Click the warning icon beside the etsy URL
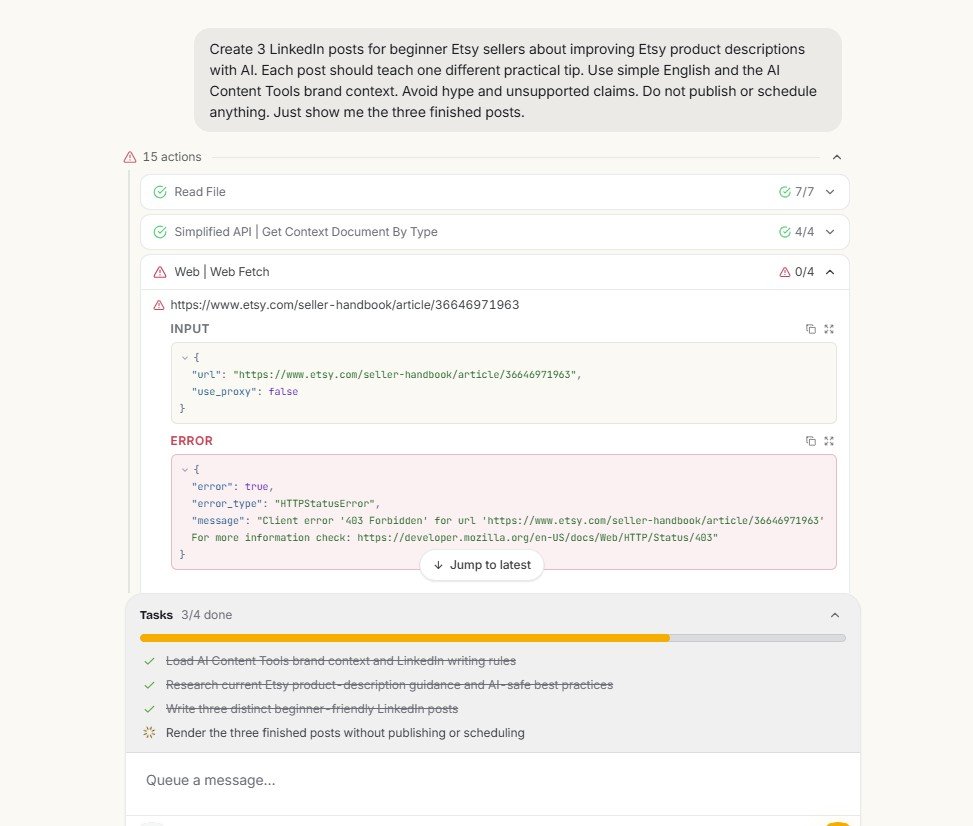Viewport: 973px width, 826px height. pos(159,305)
